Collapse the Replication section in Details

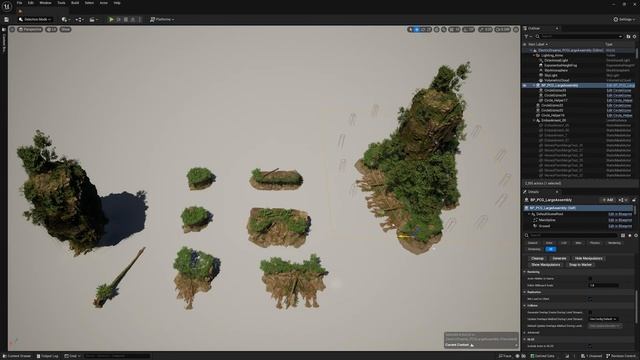(525, 292)
